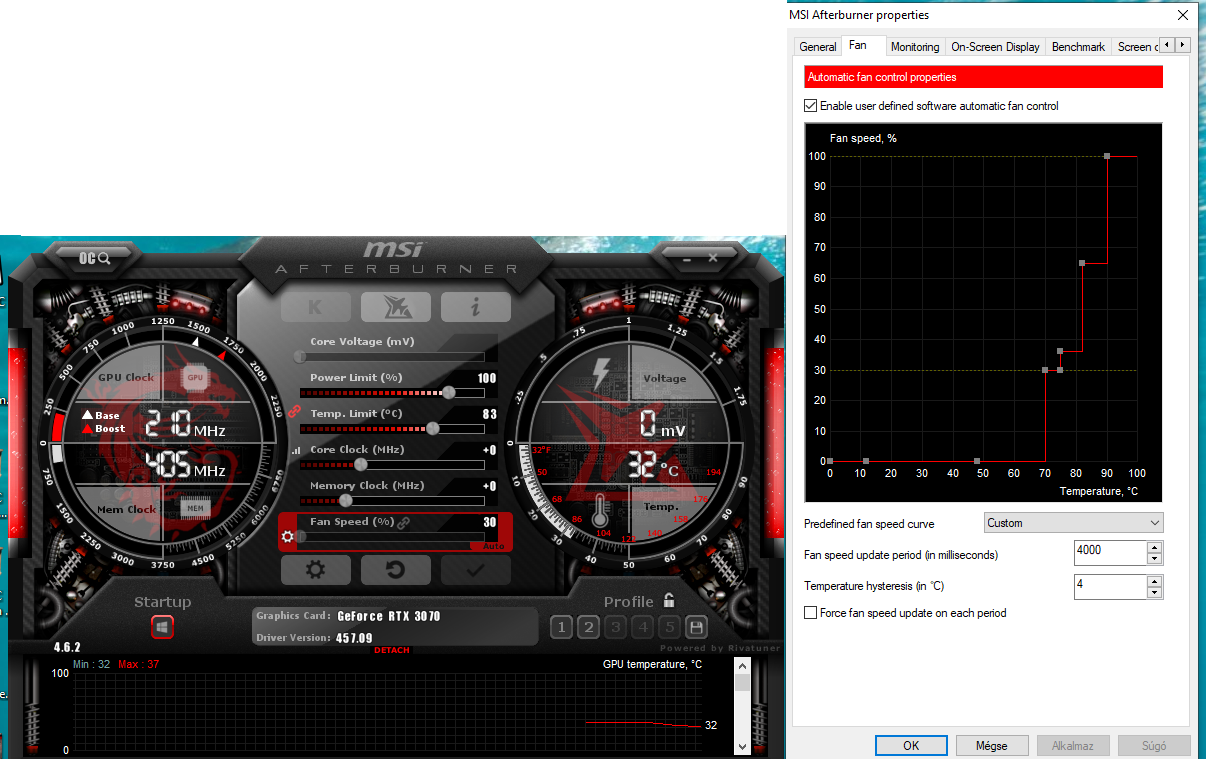Click the fan curve node at 100%
Screen dimensions: 1206x759
pyautogui.click(x=1107, y=156)
